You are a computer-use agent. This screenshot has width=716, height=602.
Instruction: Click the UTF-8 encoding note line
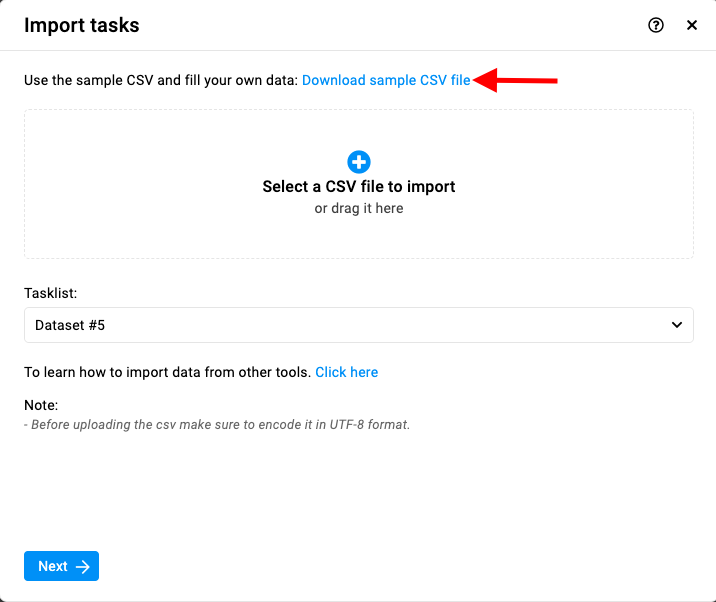[217, 425]
